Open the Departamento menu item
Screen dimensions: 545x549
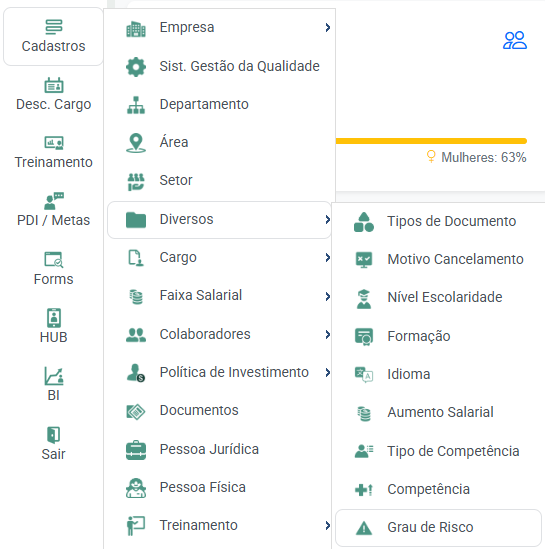(x=219, y=104)
